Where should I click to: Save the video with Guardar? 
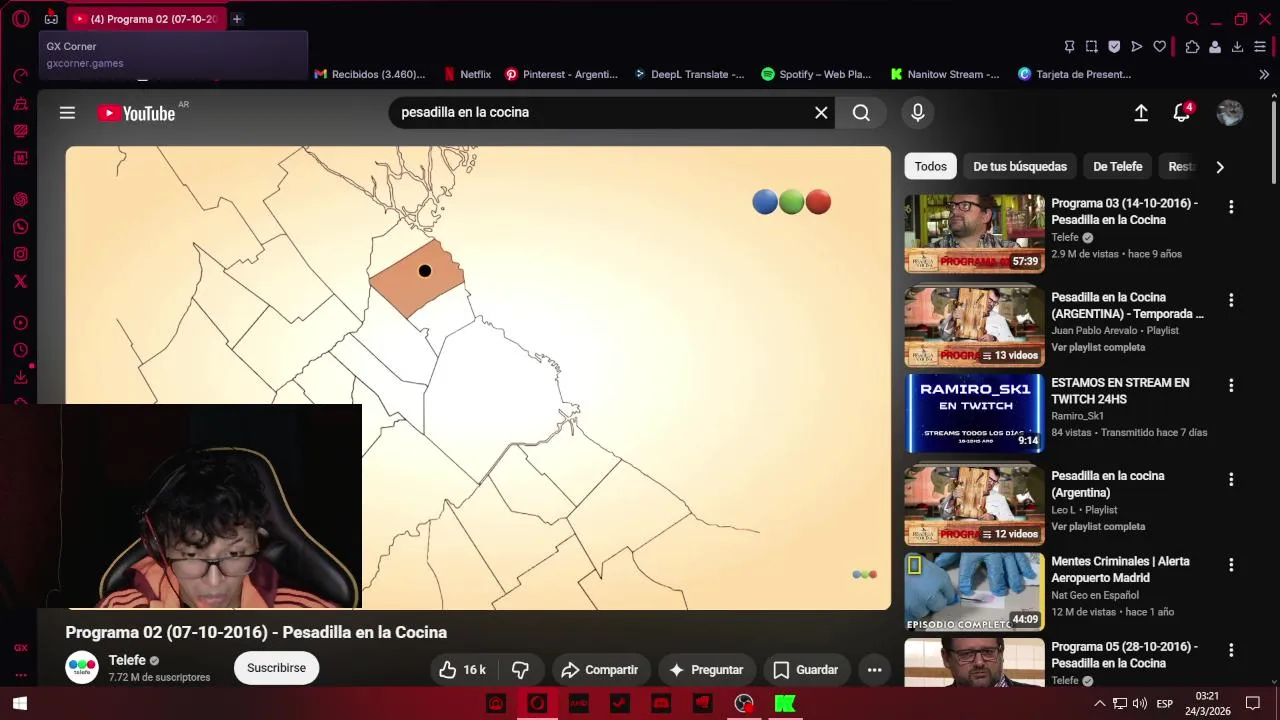[805, 670]
